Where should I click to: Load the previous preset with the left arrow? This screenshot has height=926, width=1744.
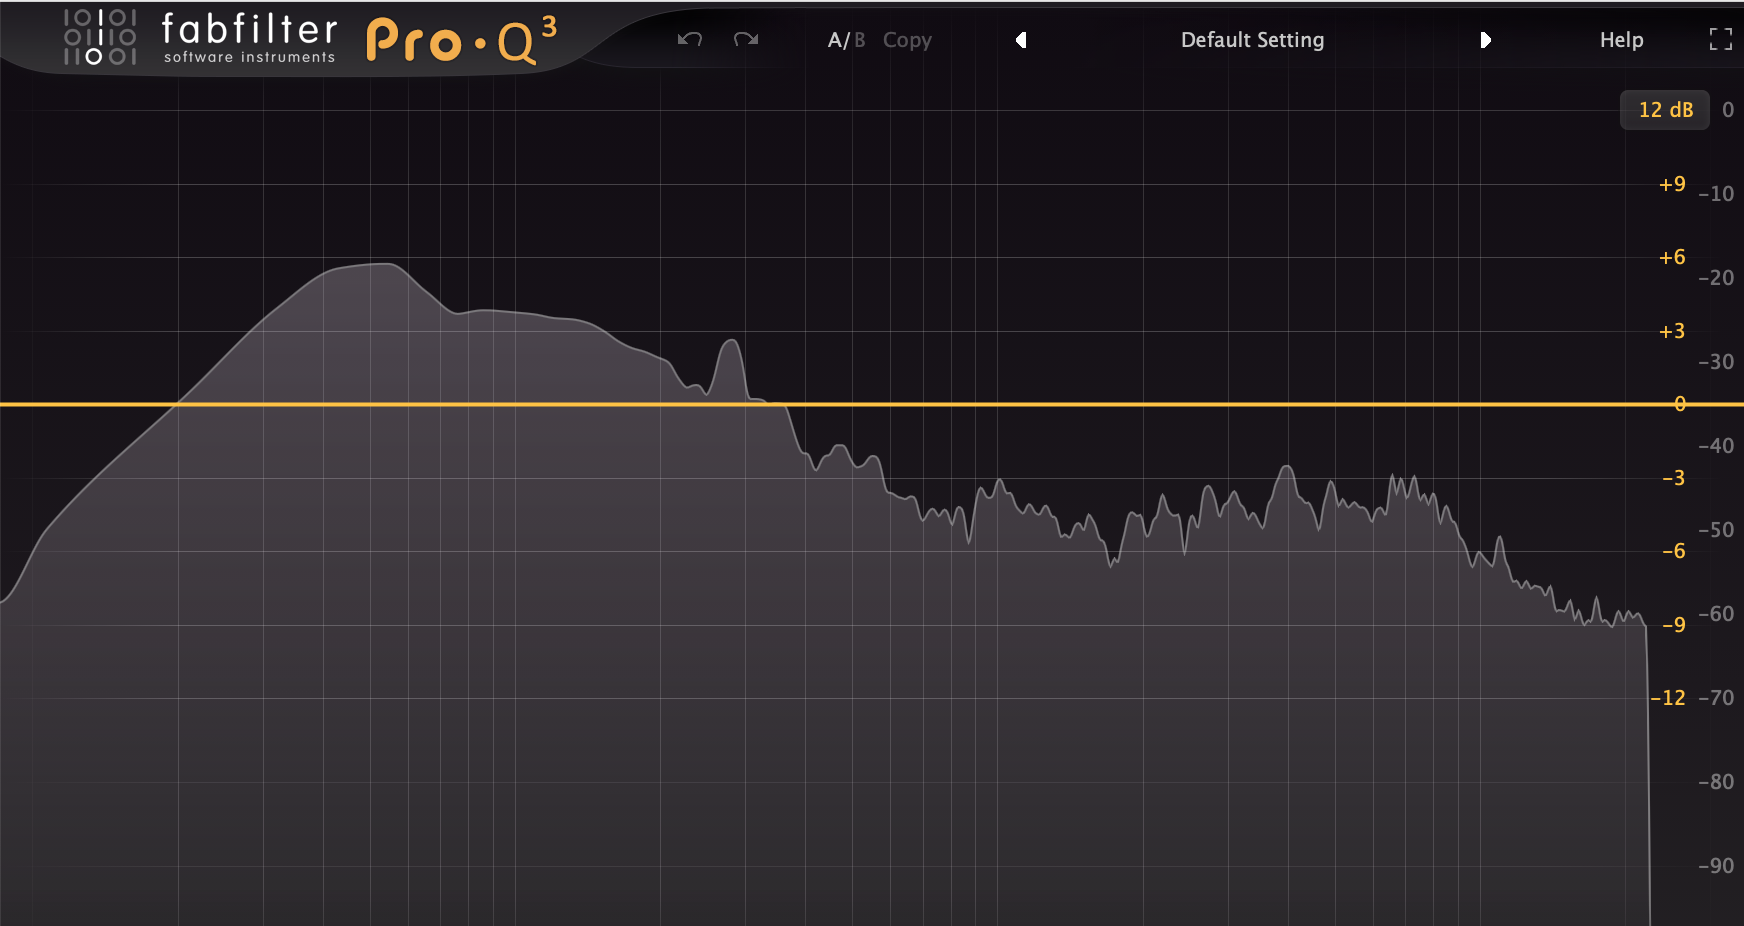pyautogui.click(x=1021, y=40)
